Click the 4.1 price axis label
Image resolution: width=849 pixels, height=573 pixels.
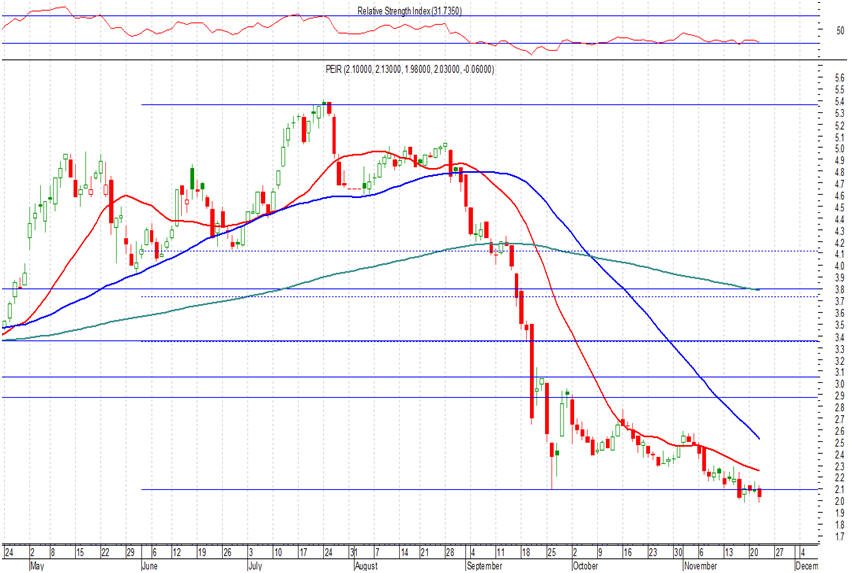tap(839, 254)
